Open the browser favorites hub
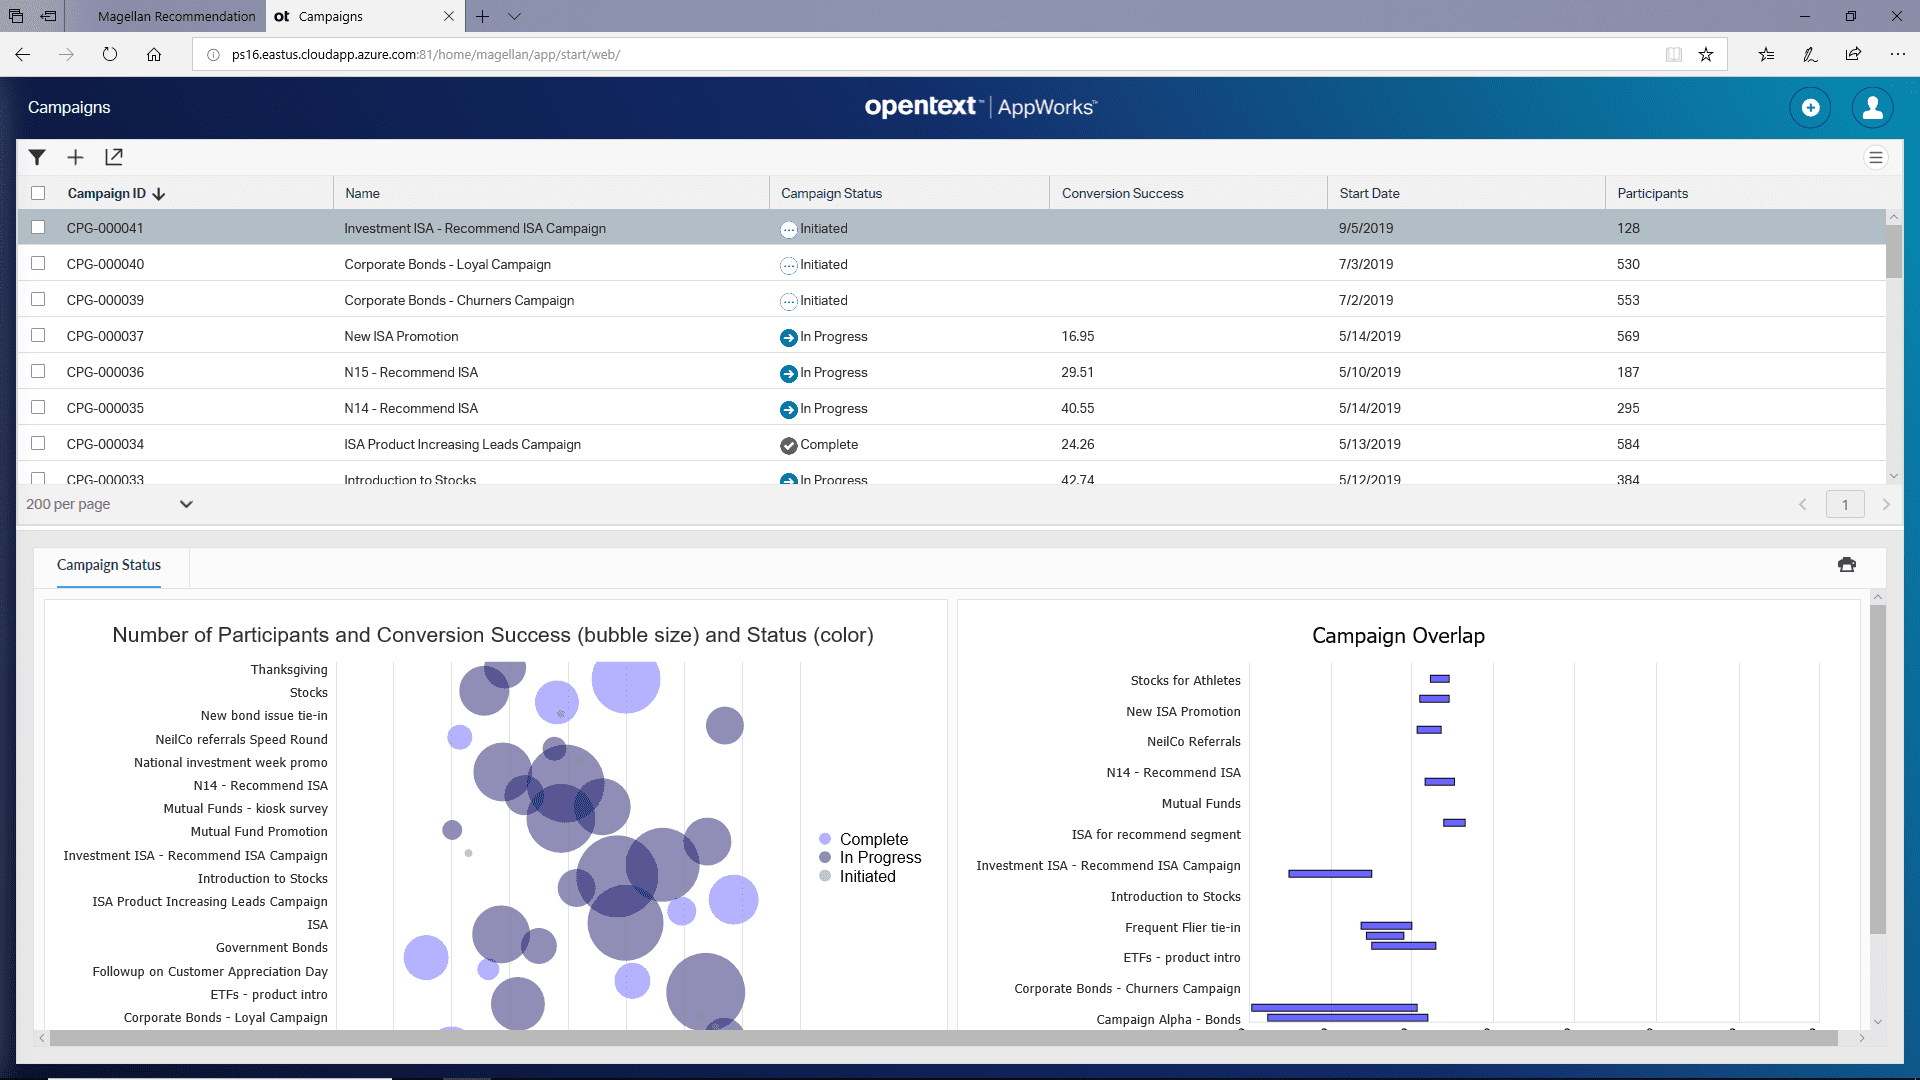The height and width of the screenshot is (1080, 1920). pyautogui.click(x=1767, y=55)
